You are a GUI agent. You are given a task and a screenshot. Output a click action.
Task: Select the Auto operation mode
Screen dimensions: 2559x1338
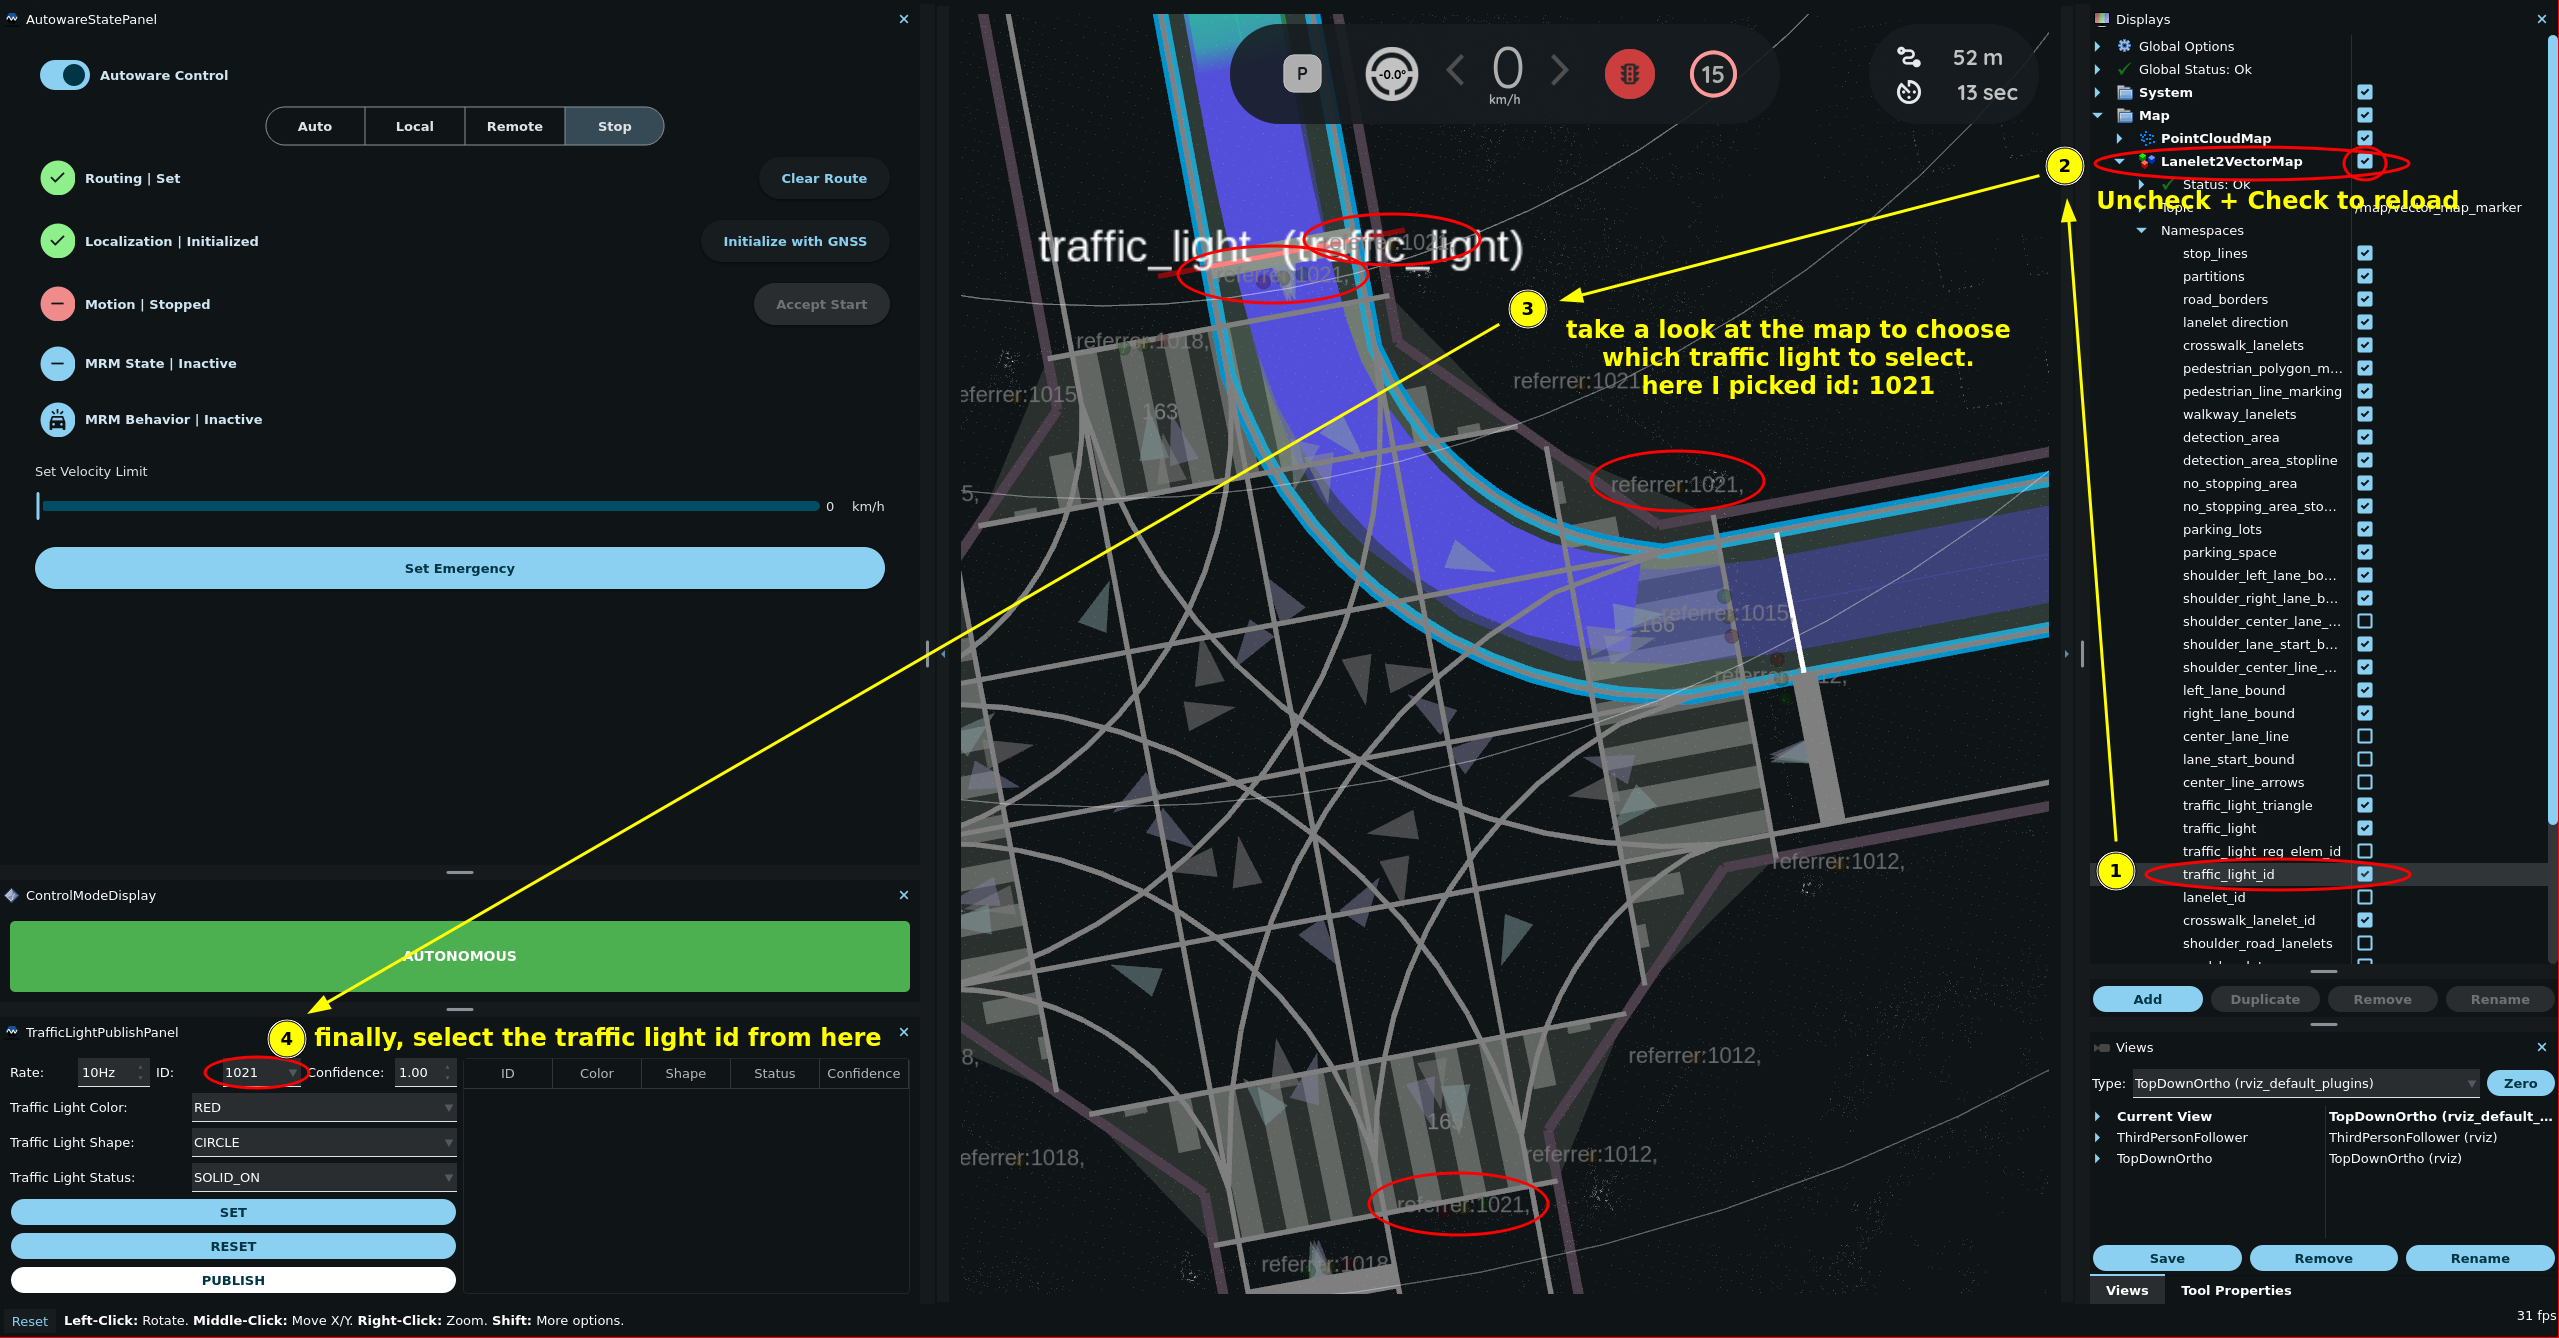coord(314,126)
